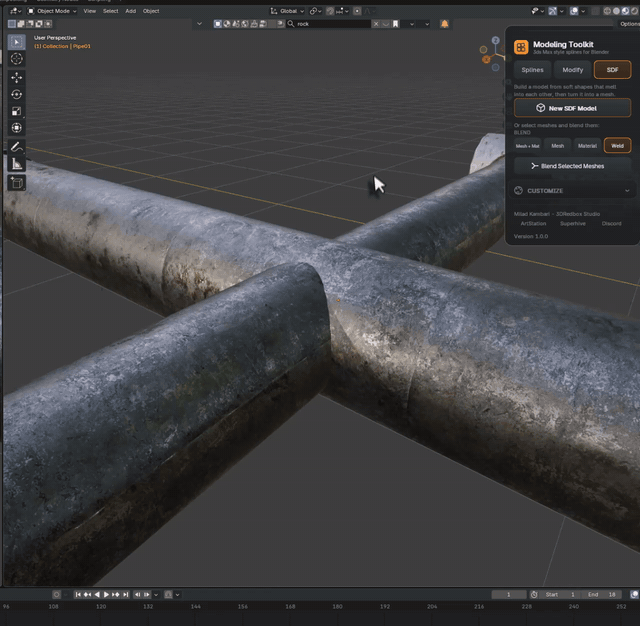Image resolution: width=640 pixels, height=626 pixels.
Task: Toggle viewport overlays
Action: click(574, 11)
